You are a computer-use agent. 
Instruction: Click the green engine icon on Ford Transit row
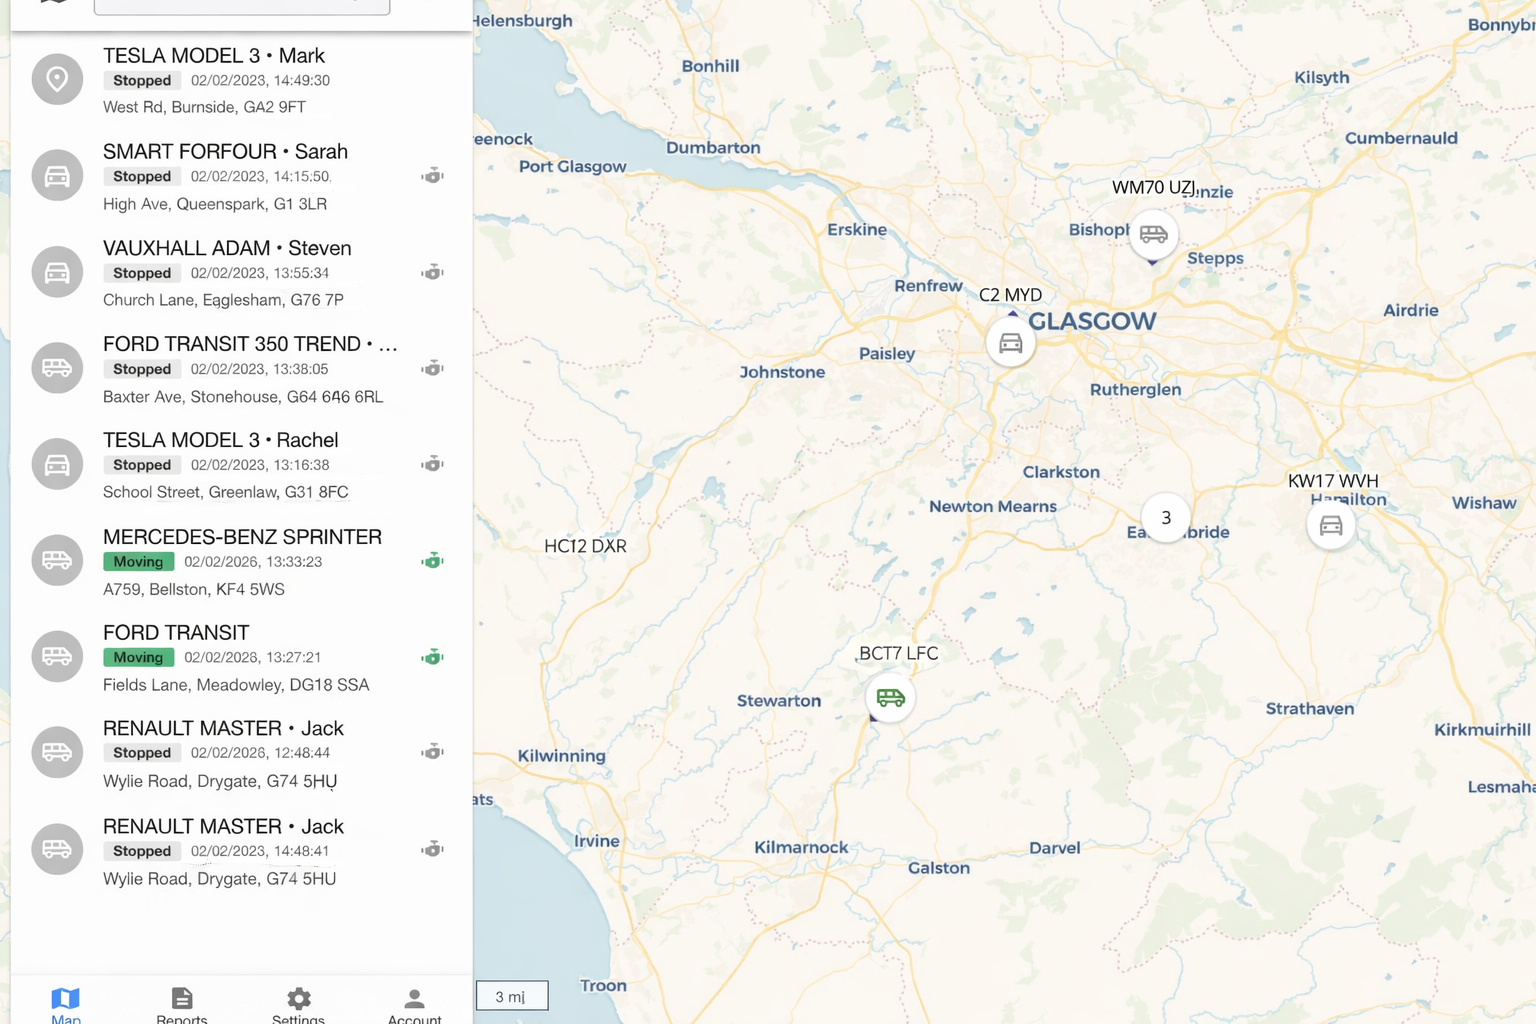tap(432, 657)
